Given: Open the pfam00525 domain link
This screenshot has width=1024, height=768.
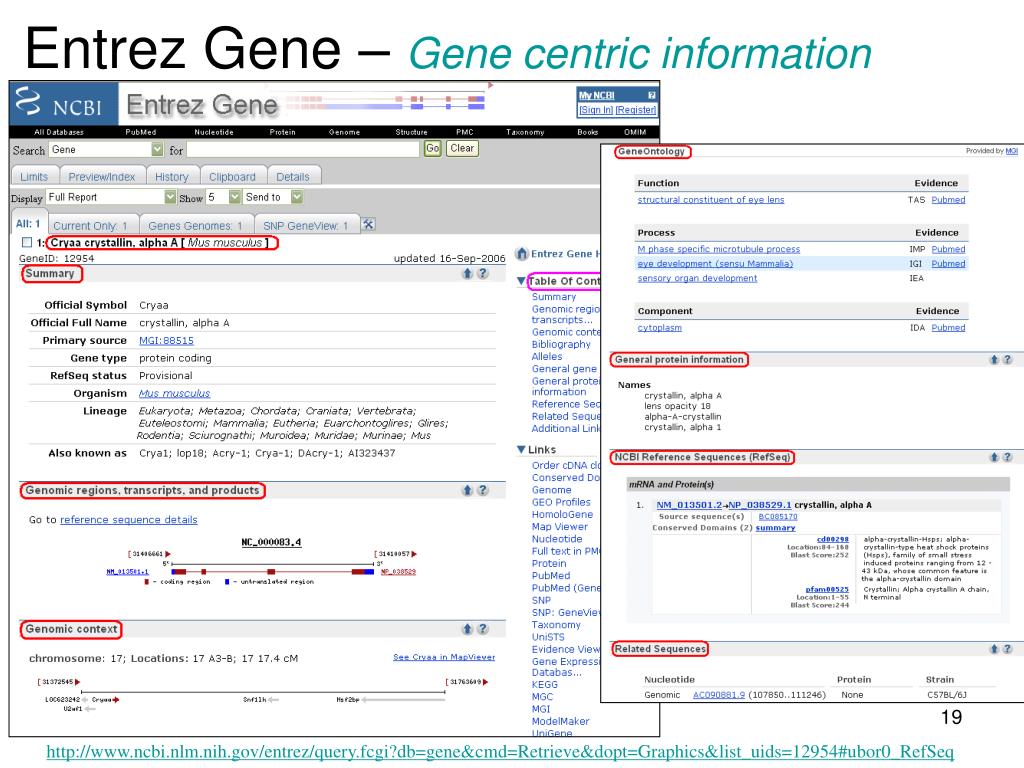Looking at the screenshot, I should 827,589.
